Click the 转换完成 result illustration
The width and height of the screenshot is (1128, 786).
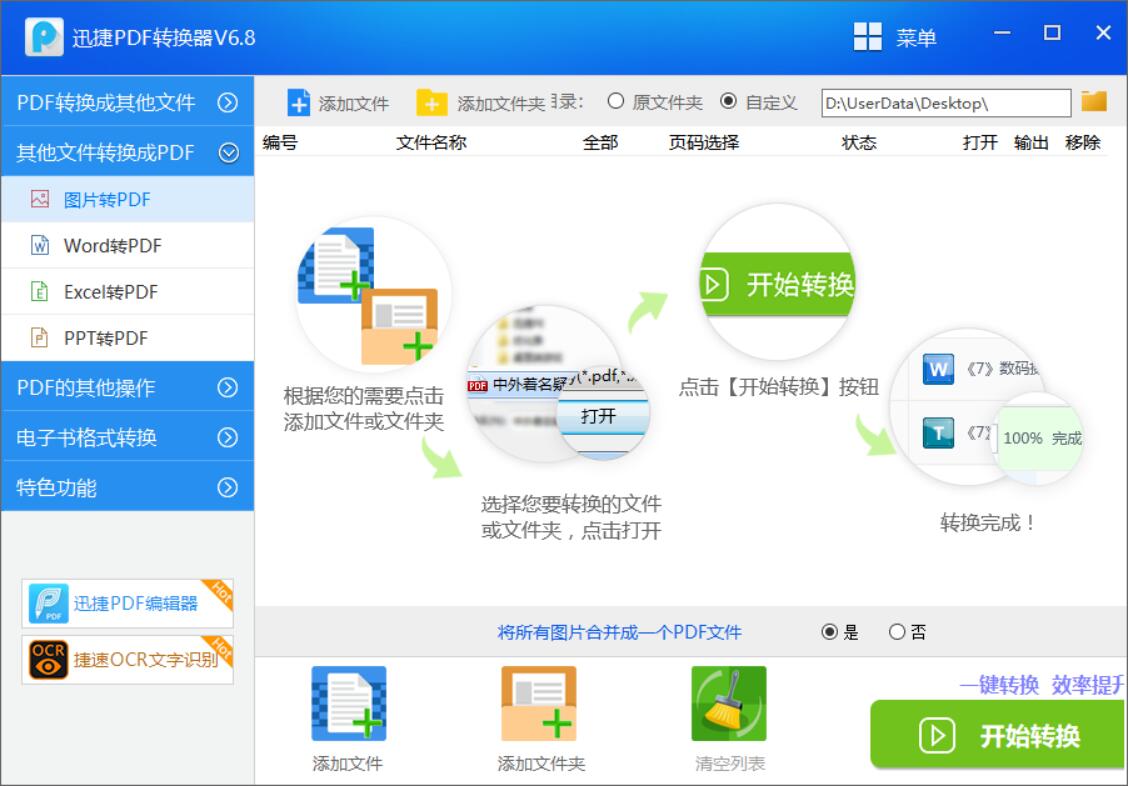click(x=987, y=407)
